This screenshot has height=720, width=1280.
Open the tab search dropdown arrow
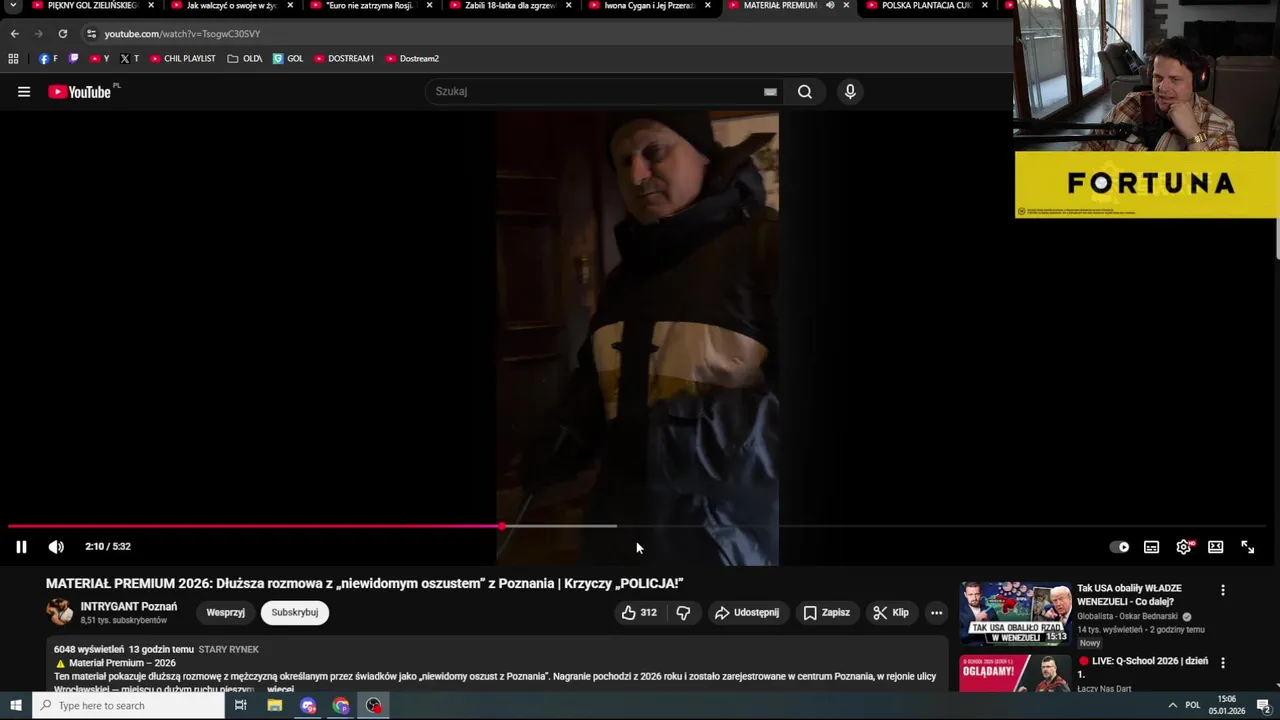point(13,6)
